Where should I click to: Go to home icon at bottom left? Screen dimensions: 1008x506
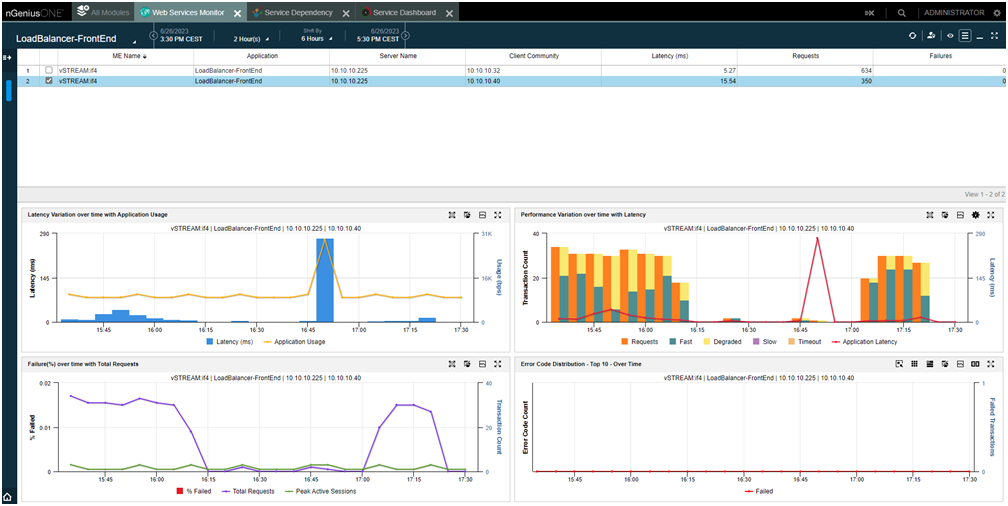[x=8, y=497]
